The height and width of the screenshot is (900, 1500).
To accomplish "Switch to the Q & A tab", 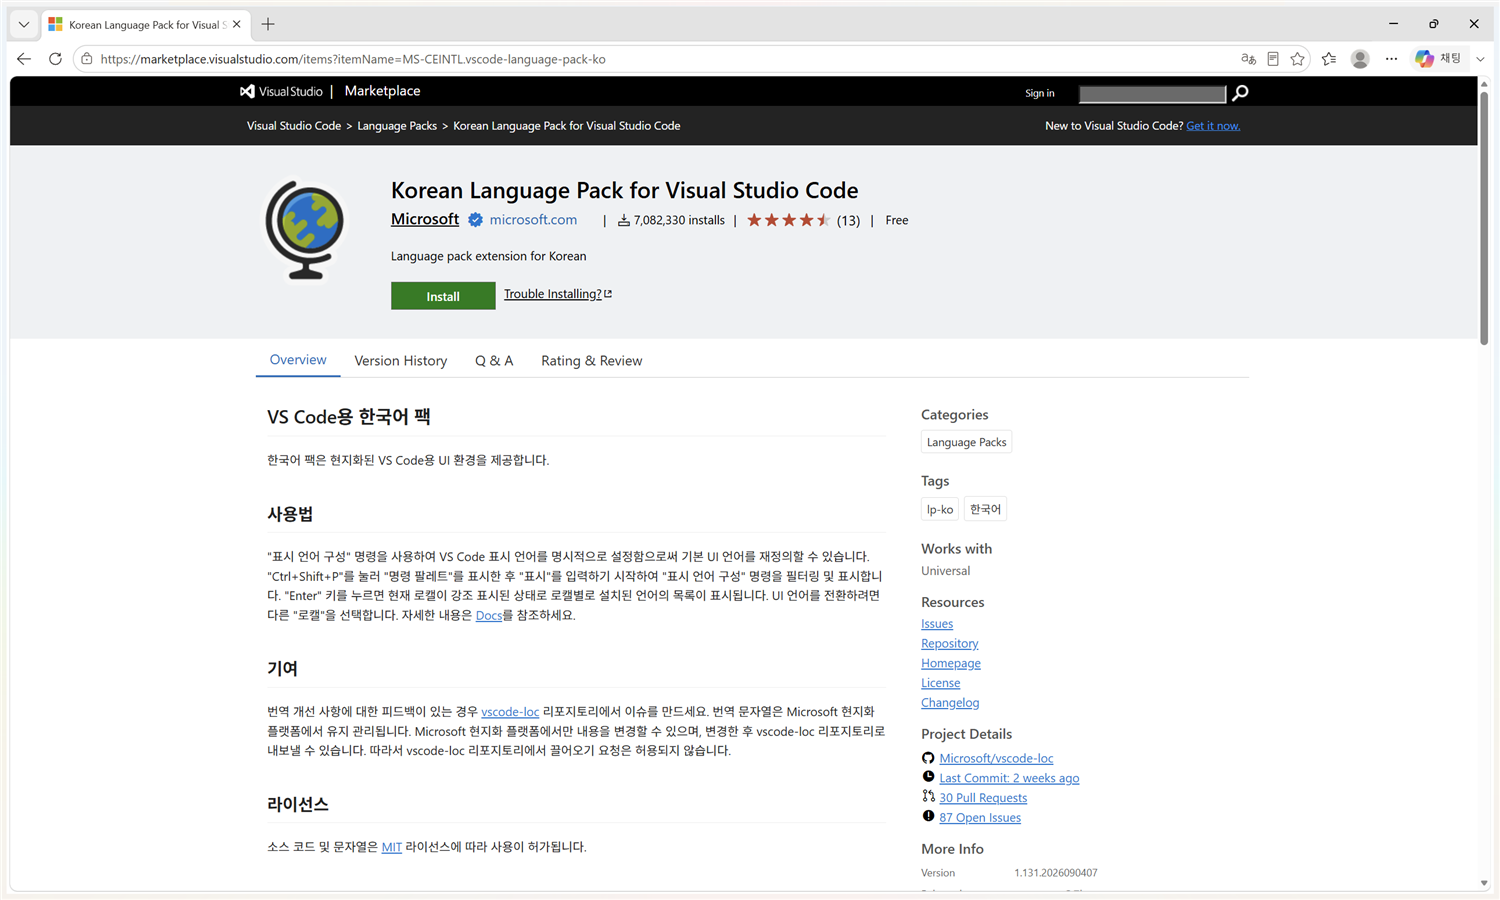I will pos(494,361).
